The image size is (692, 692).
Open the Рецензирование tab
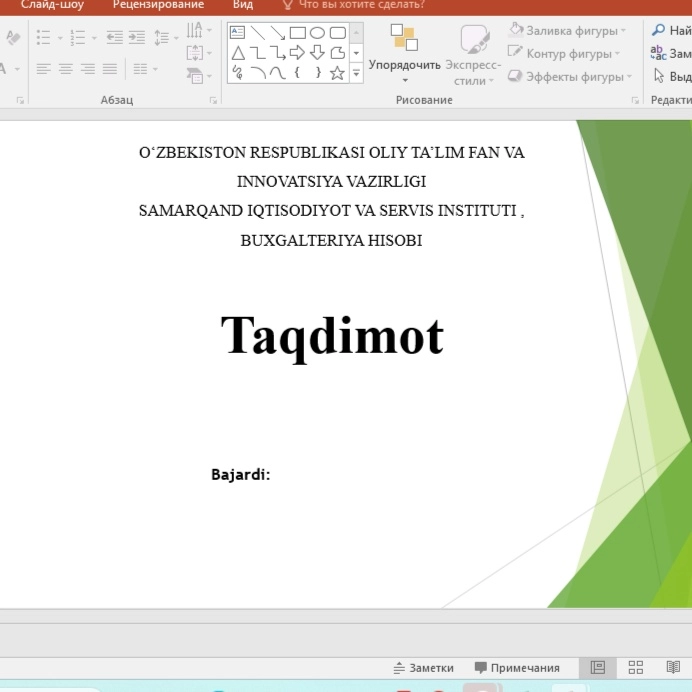pos(158,5)
